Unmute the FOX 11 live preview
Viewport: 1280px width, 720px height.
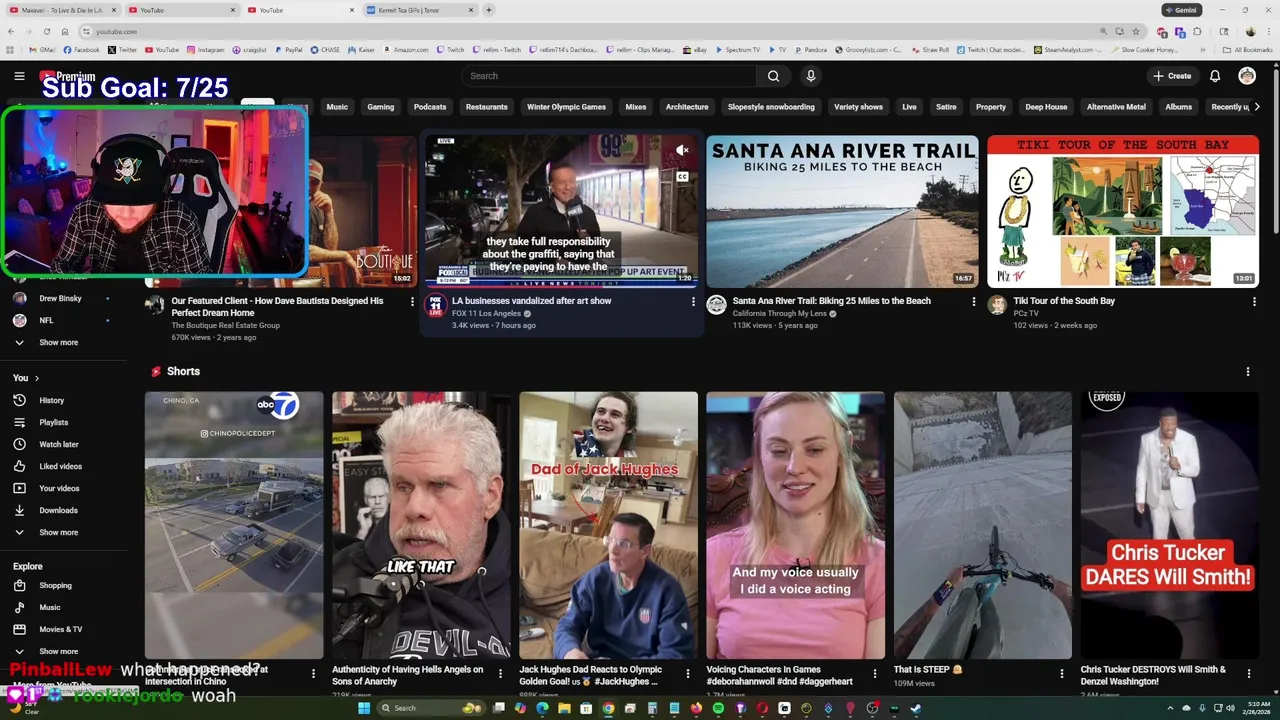[682, 151]
